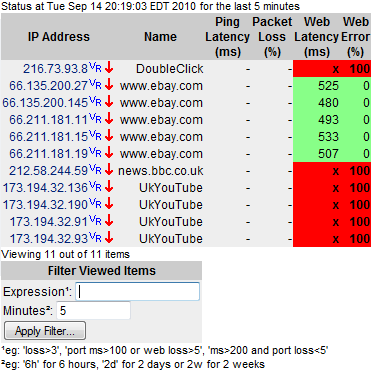The width and height of the screenshot is (373, 370).
Task: Focus the Expression filter input field
Action: coord(138,291)
